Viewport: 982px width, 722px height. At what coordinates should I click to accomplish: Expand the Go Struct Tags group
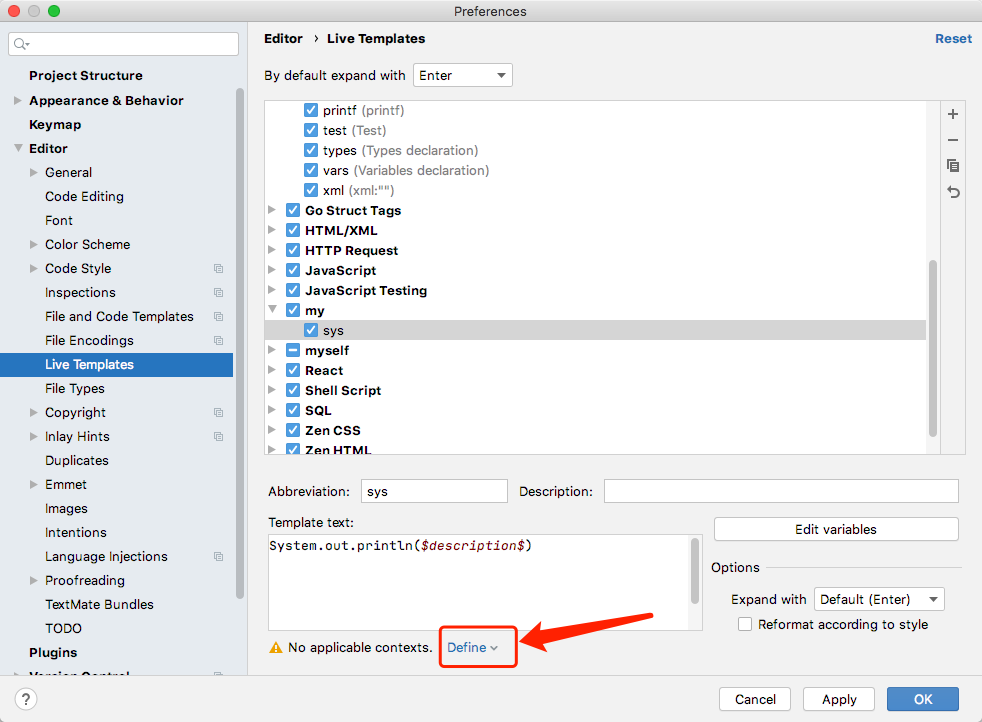pyautogui.click(x=272, y=210)
